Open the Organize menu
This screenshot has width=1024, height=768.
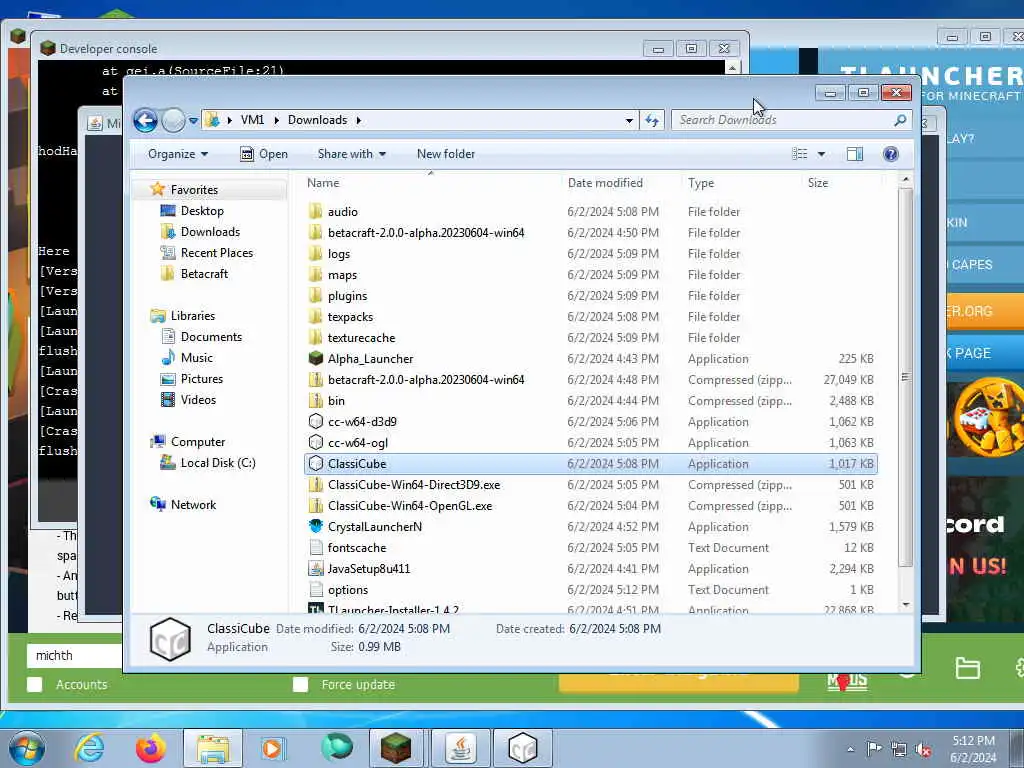(x=178, y=154)
